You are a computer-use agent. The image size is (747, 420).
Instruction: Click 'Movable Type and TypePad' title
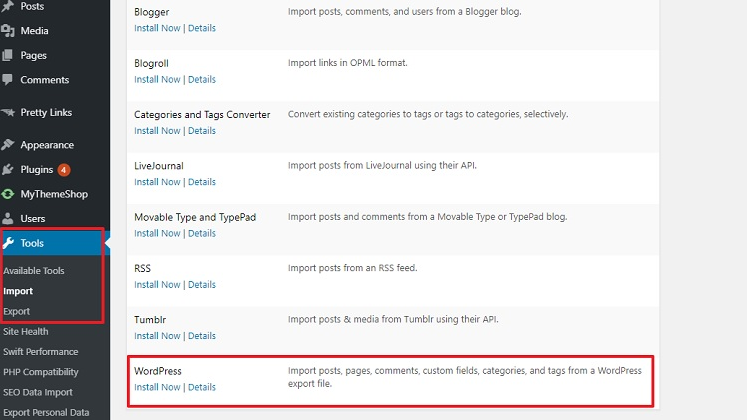pos(195,217)
